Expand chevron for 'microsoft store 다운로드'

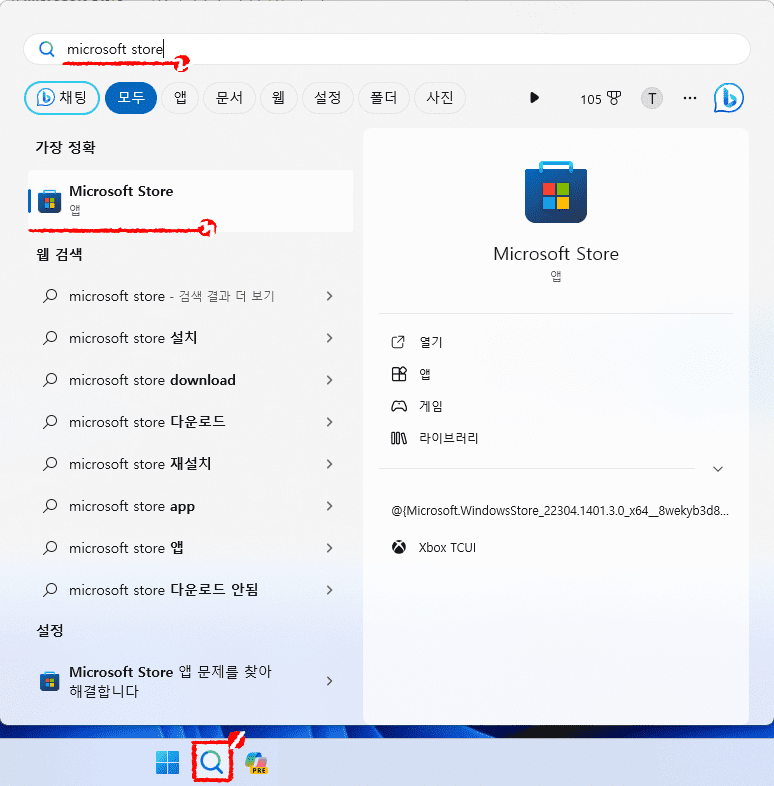click(329, 422)
